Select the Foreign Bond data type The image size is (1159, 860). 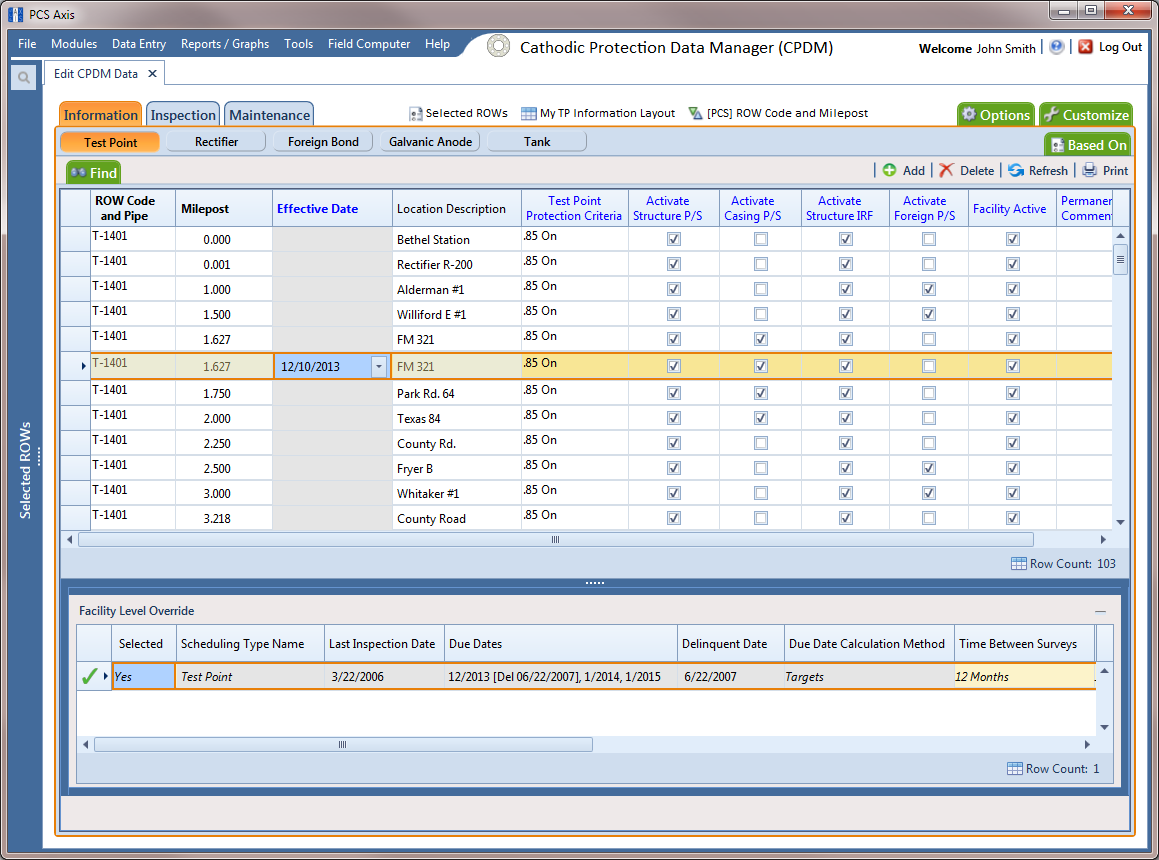pyautogui.click(x=323, y=142)
